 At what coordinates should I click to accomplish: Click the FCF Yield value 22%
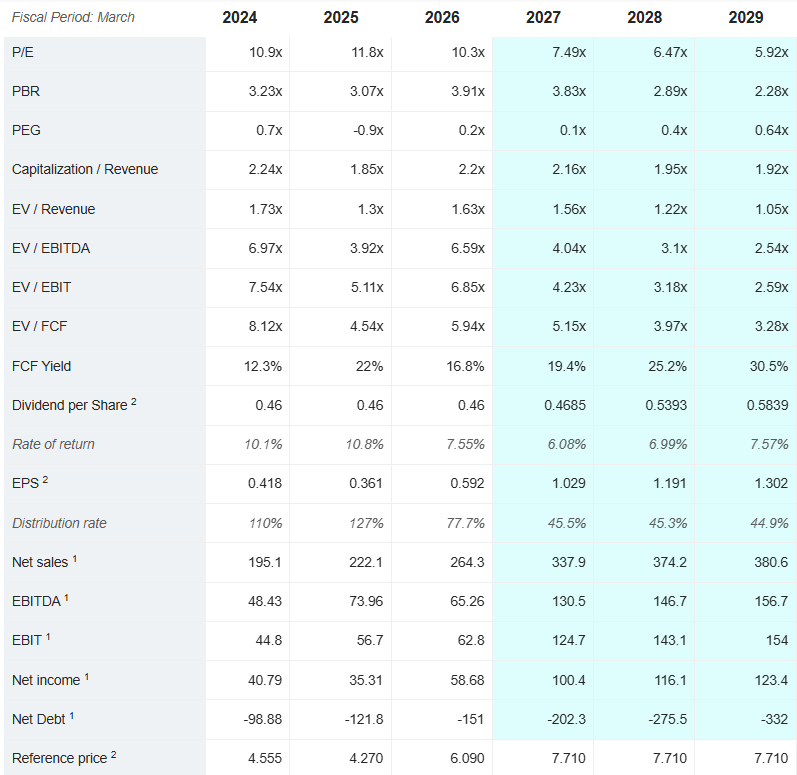point(369,366)
